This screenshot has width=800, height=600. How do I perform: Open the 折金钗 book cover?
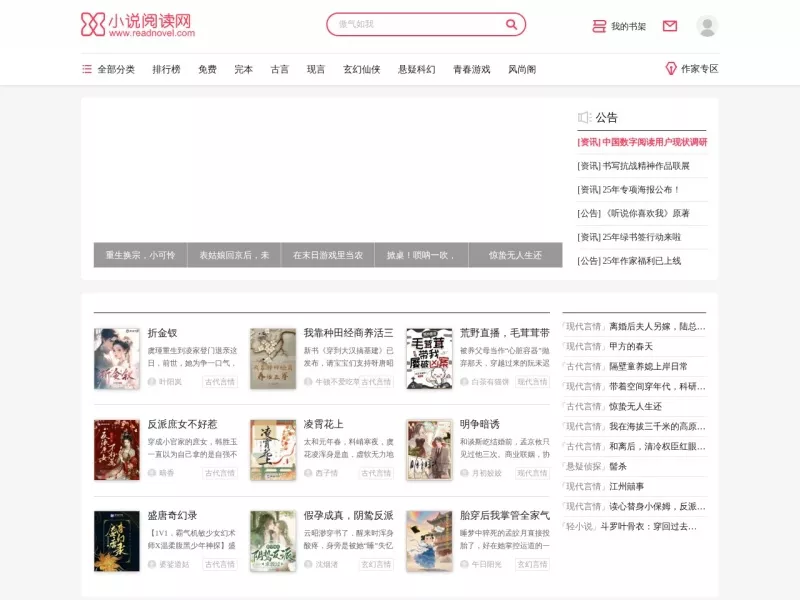point(117,359)
